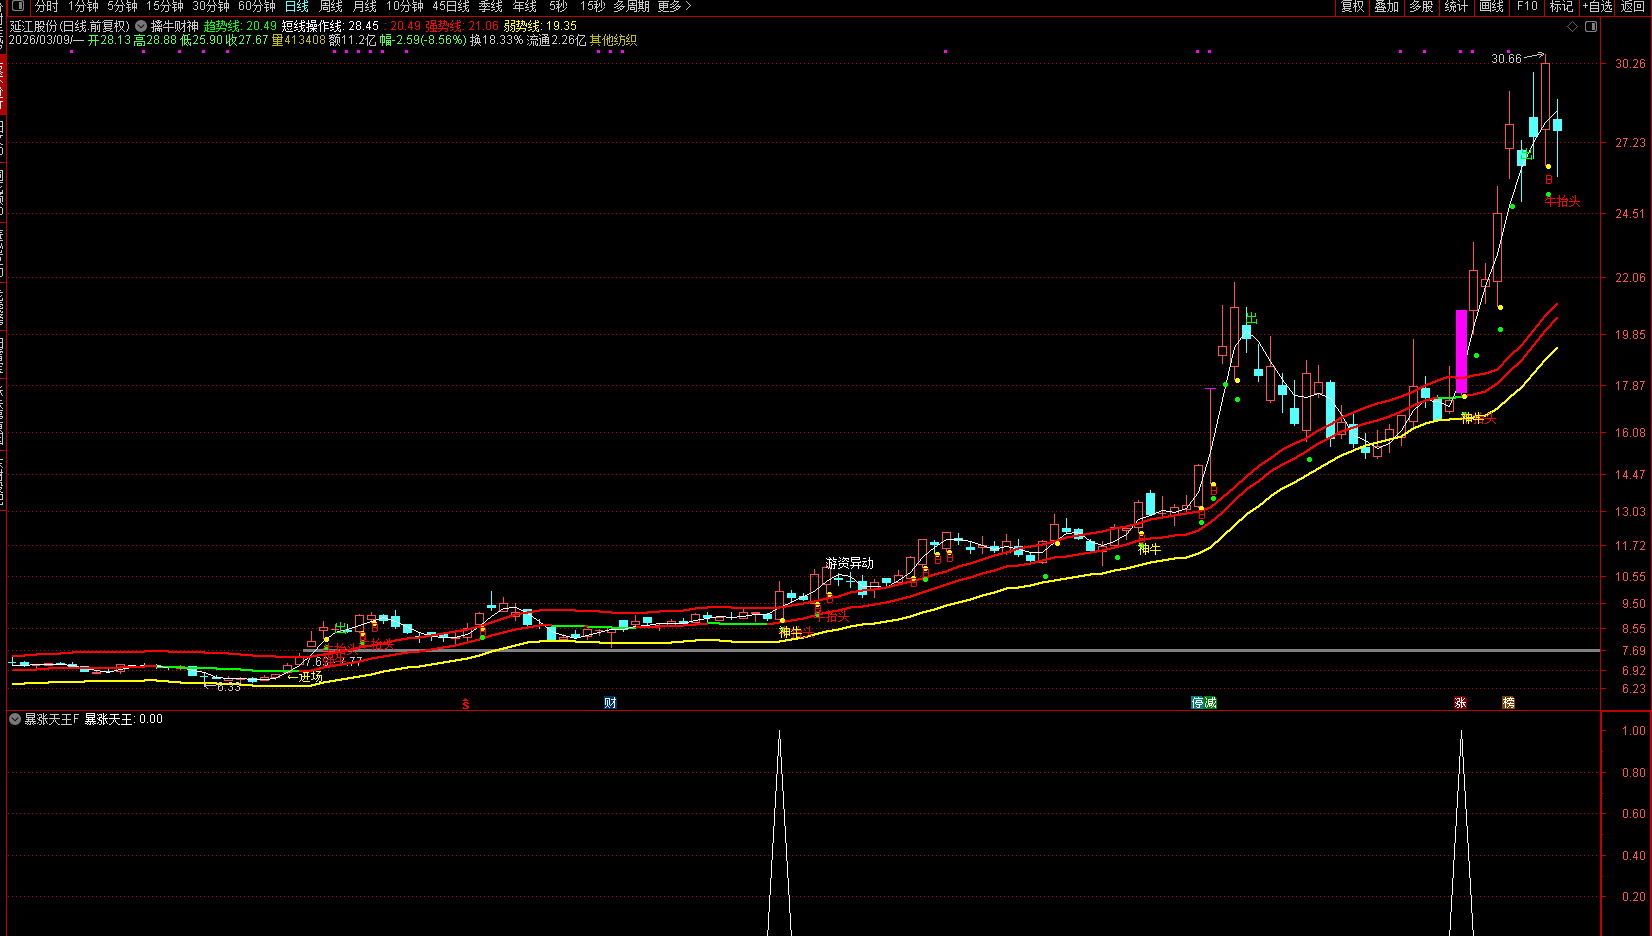1652x936 pixels.
Task: Add stock with +自选 button
Action: (x=1598, y=6)
